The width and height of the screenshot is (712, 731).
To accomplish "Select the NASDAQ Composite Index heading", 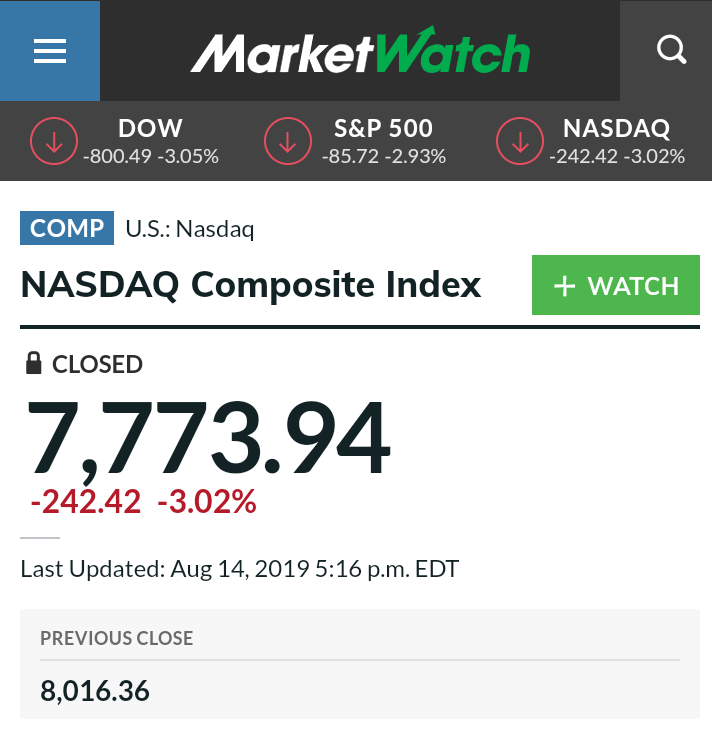I will pos(251,286).
